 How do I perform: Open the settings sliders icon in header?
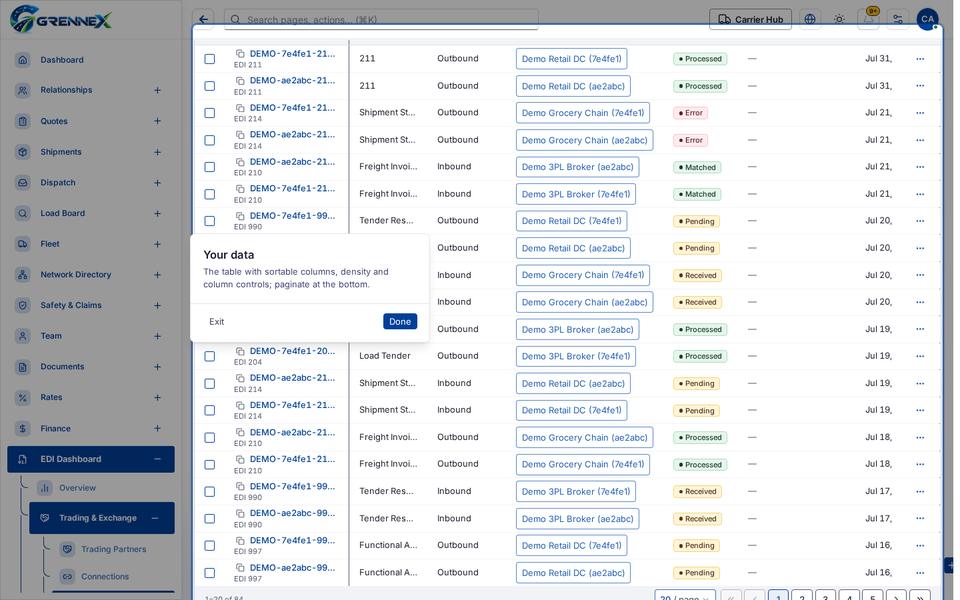click(898, 19)
